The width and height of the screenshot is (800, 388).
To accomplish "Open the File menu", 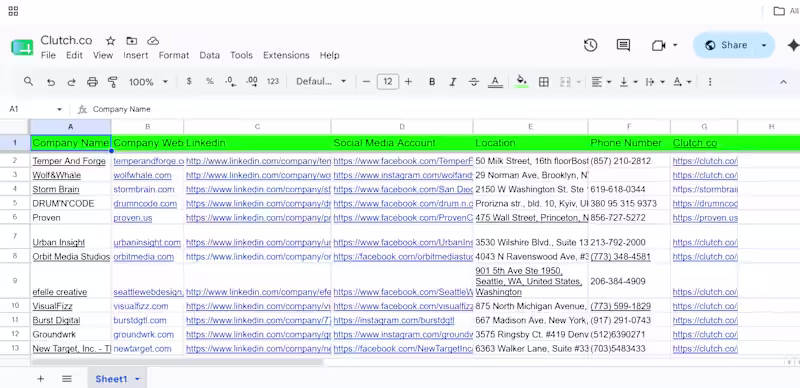I will point(48,55).
